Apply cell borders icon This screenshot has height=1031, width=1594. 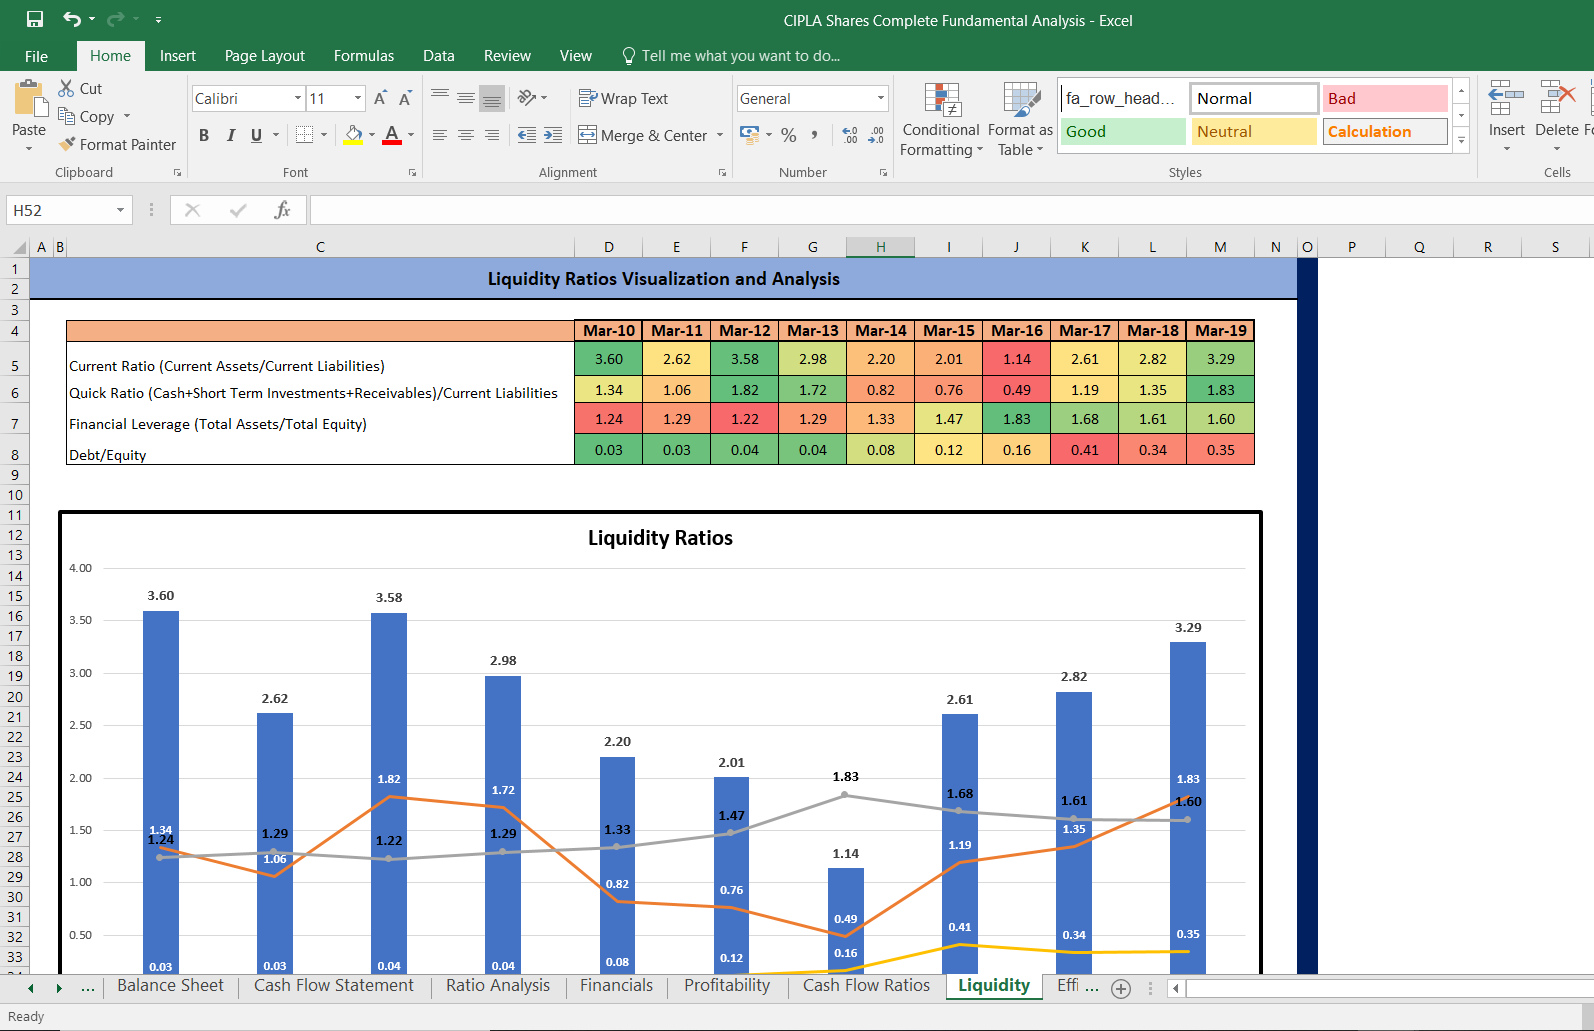[x=305, y=135]
